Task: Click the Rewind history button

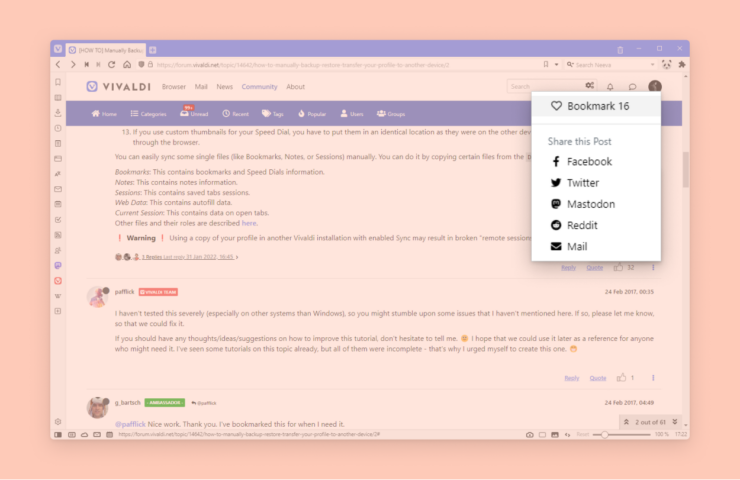Action: pos(86,65)
